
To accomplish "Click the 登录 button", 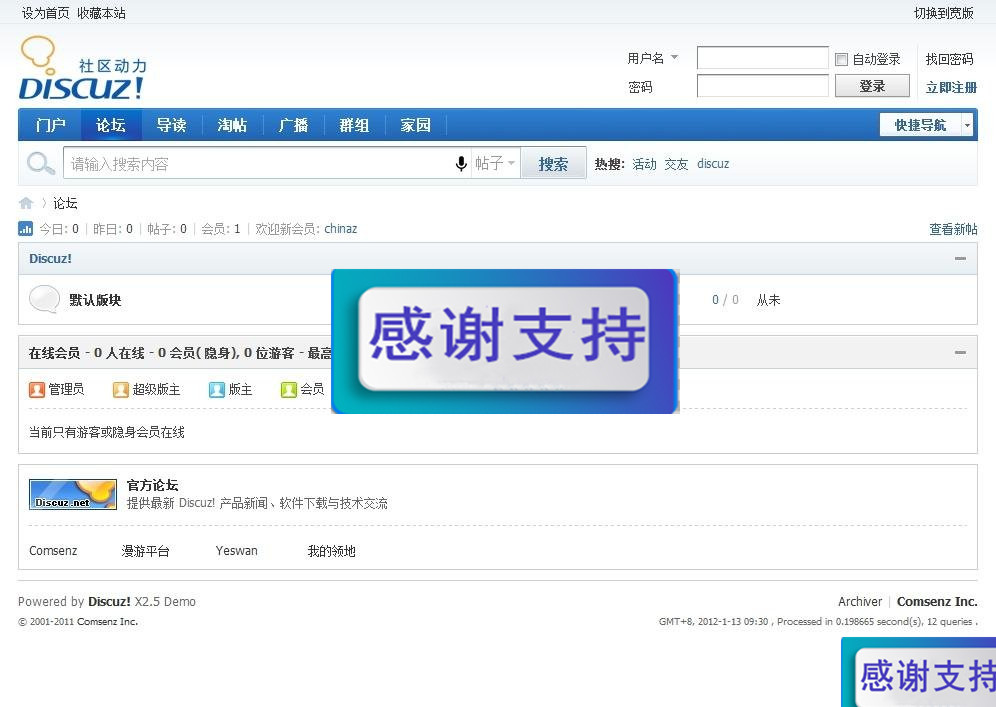I will point(872,86).
